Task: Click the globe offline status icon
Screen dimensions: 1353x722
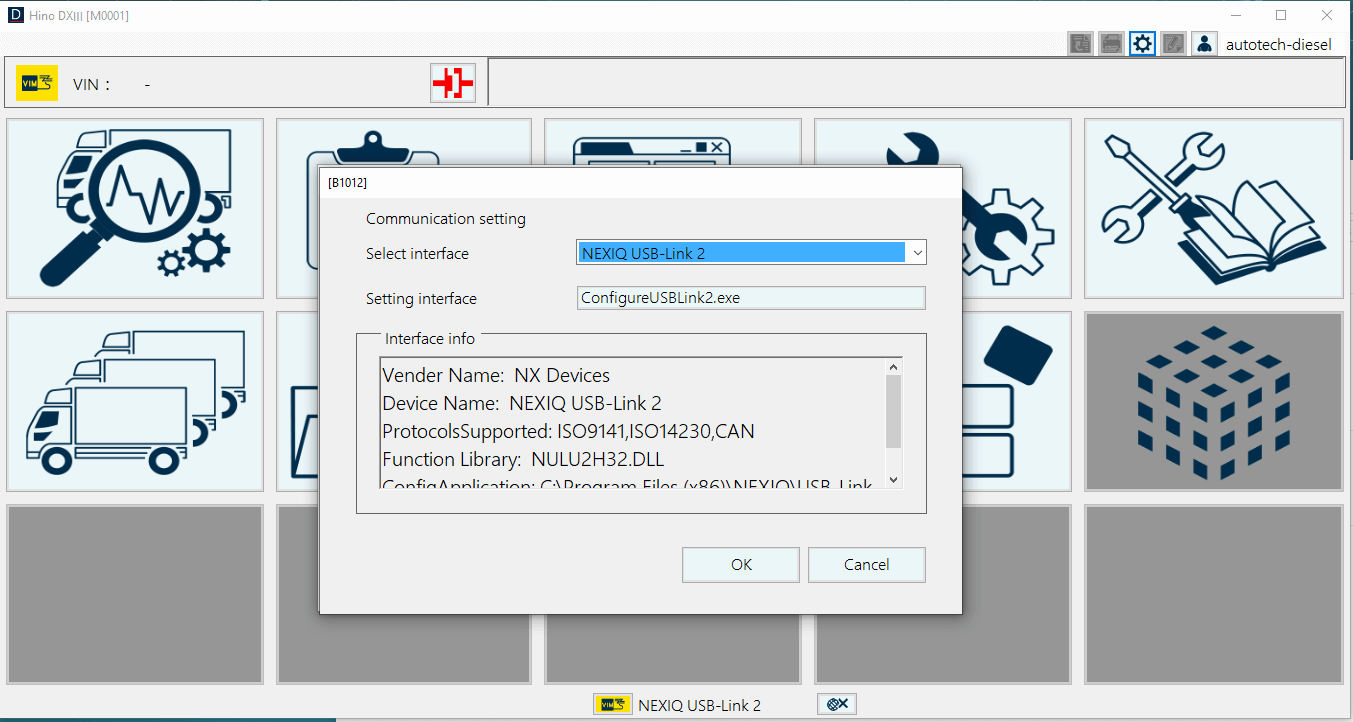Action: (x=837, y=704)
